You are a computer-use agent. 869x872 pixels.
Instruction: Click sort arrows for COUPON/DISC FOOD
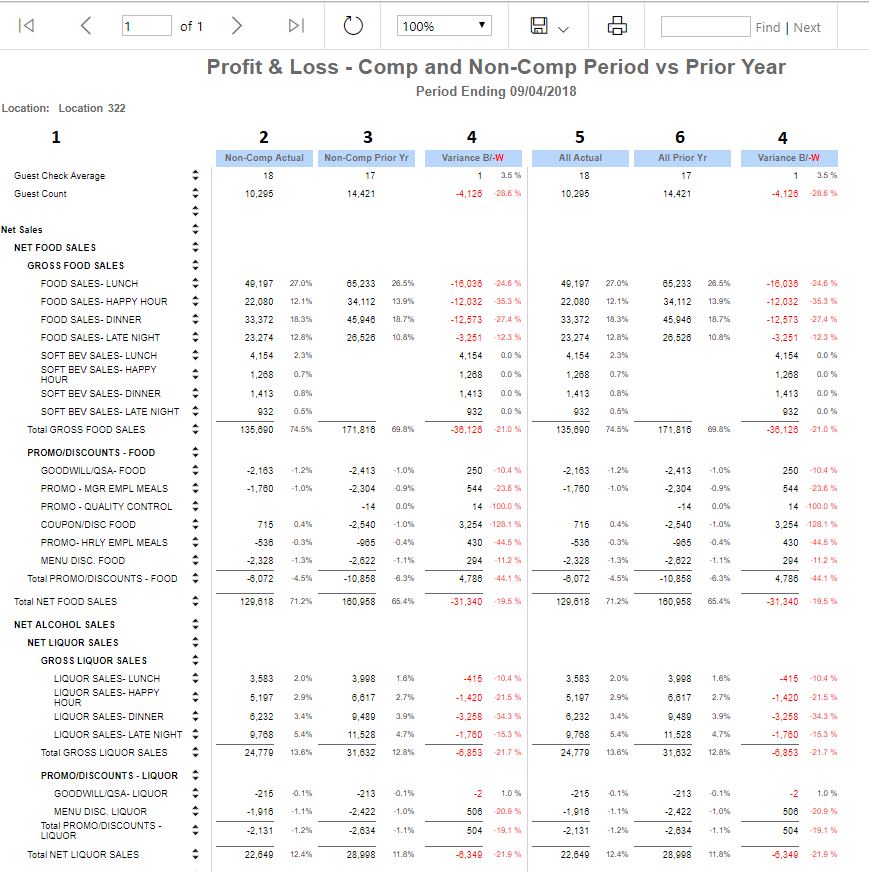pos(195,524)
